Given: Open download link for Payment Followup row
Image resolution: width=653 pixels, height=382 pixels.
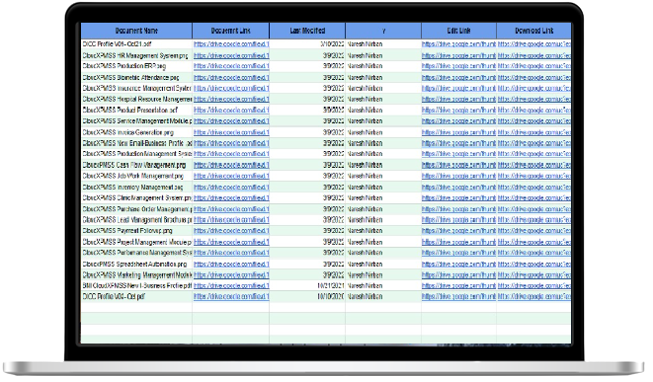Looking at the screenshot, I should (x=534, y=230).
